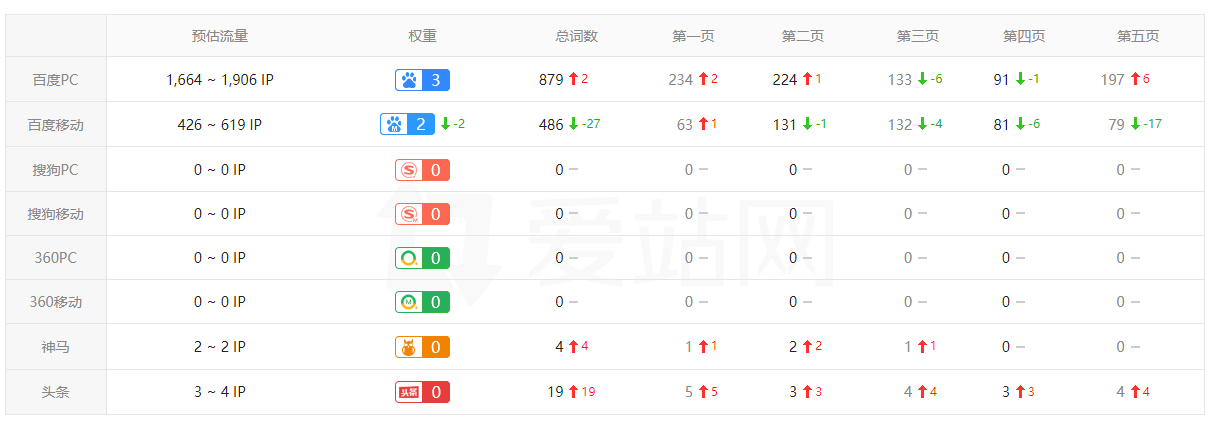Screen dimensions: 1213x423
Task: Select the 百度PC row label
Action: coord(55,80)
